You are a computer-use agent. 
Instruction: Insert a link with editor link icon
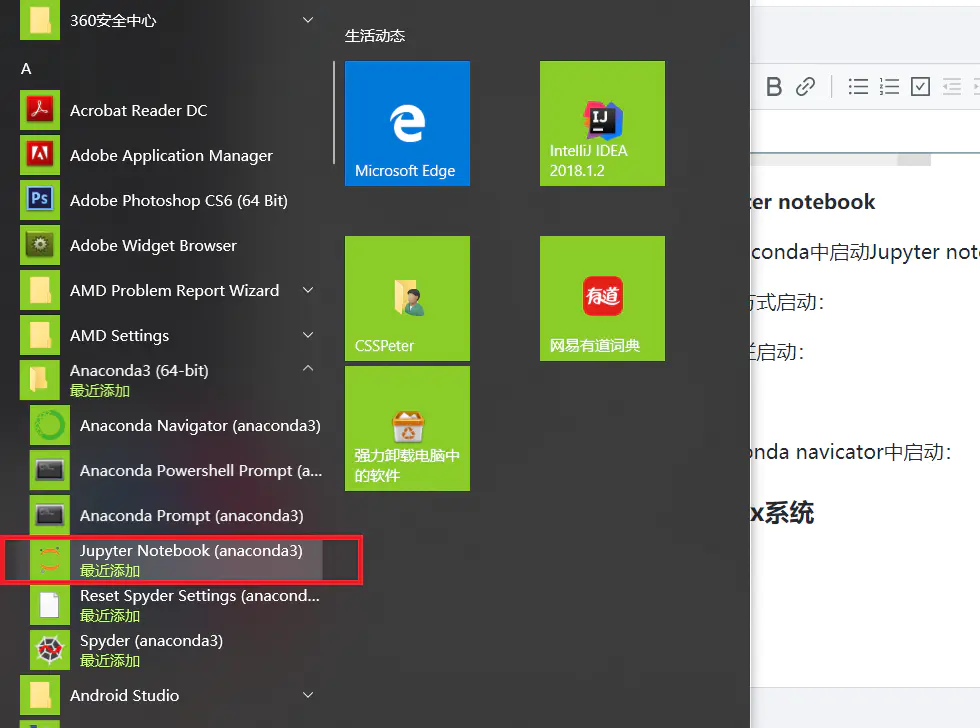[x=805, y=86]
